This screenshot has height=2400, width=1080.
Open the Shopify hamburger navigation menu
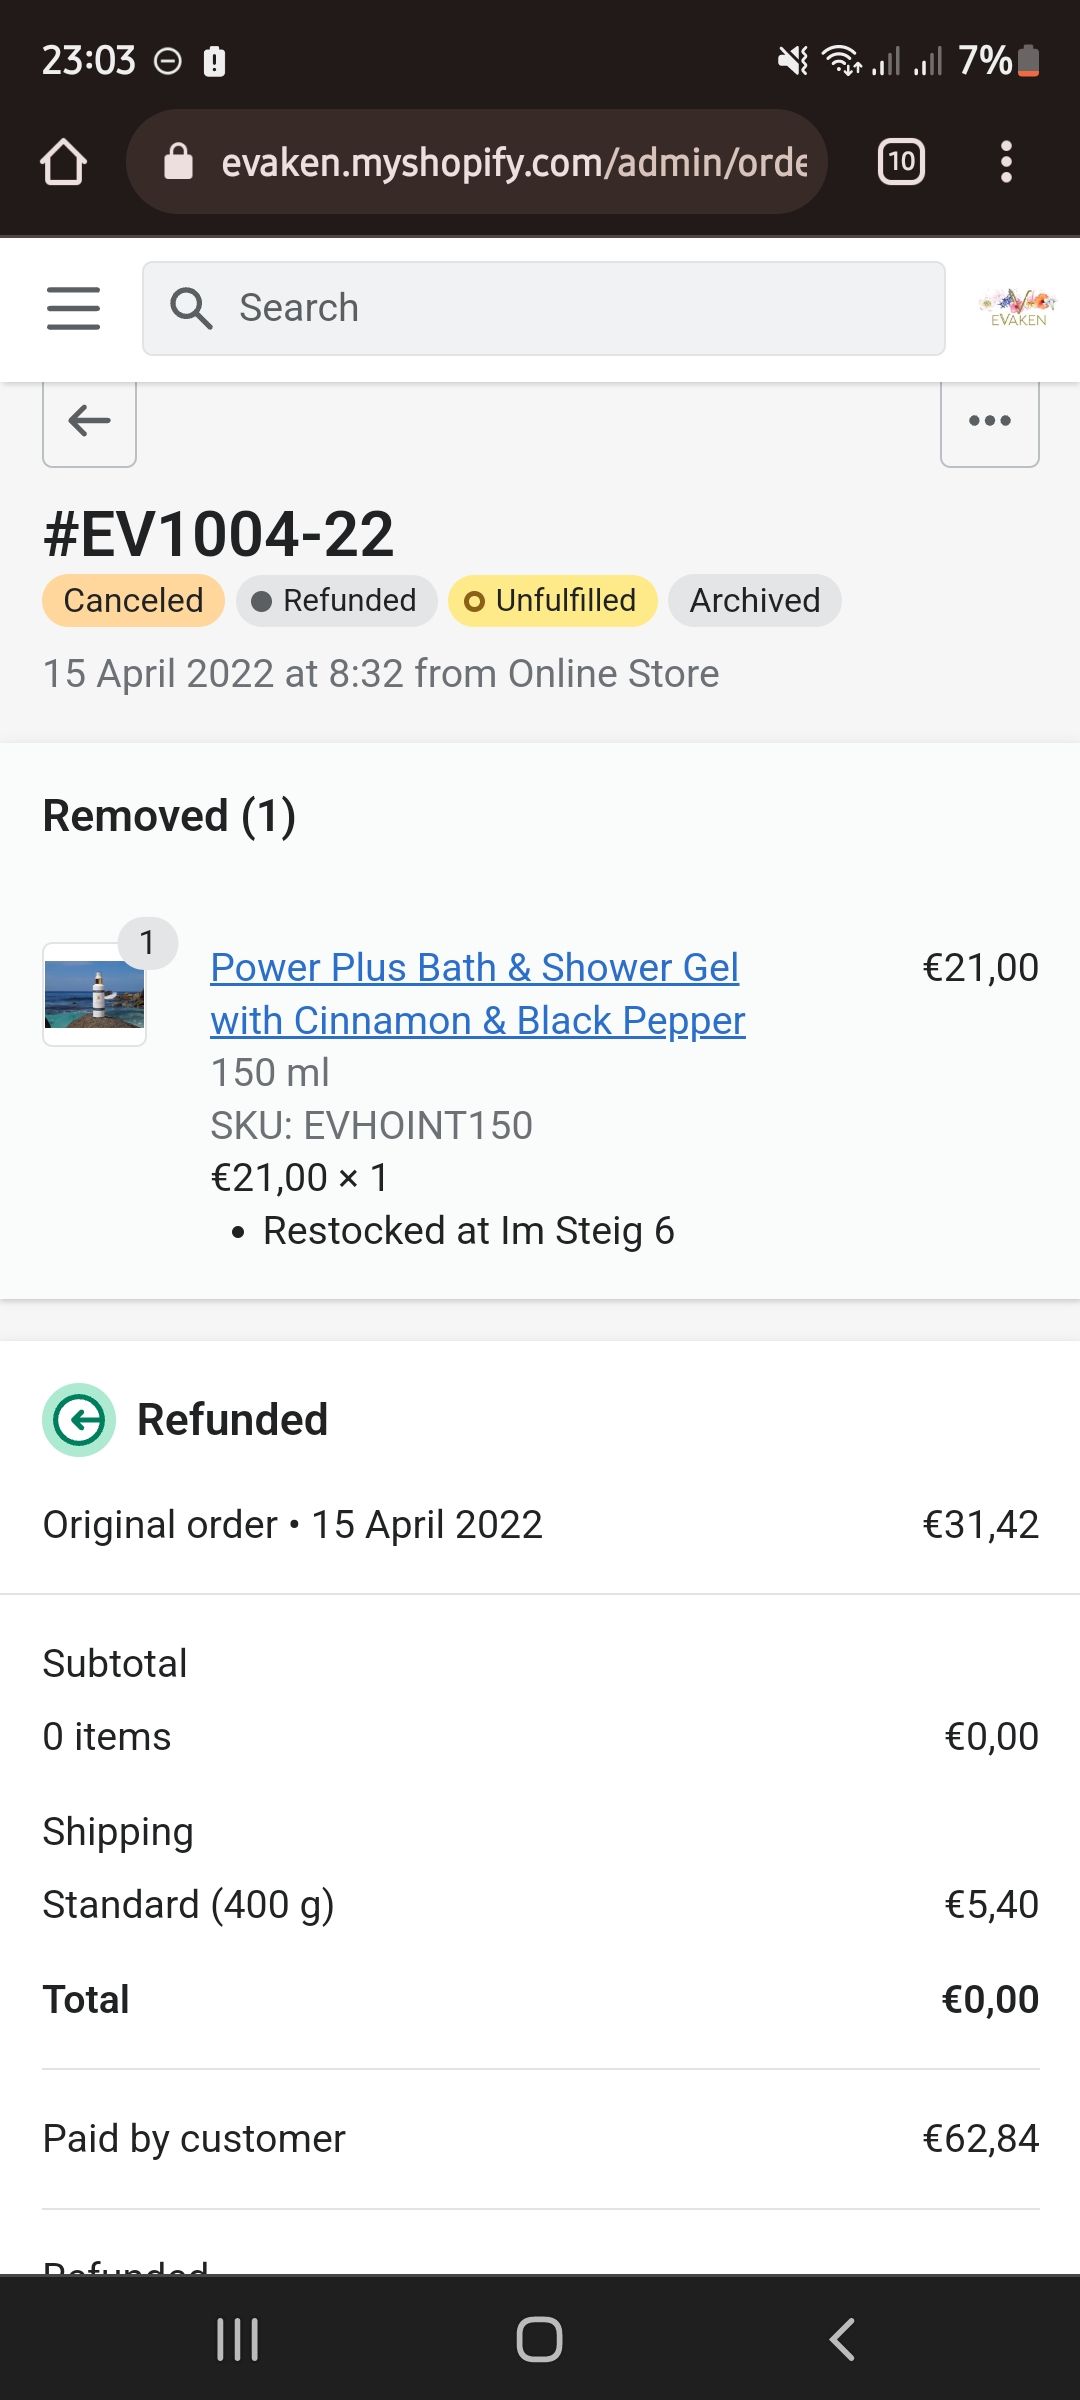point(73,308)
